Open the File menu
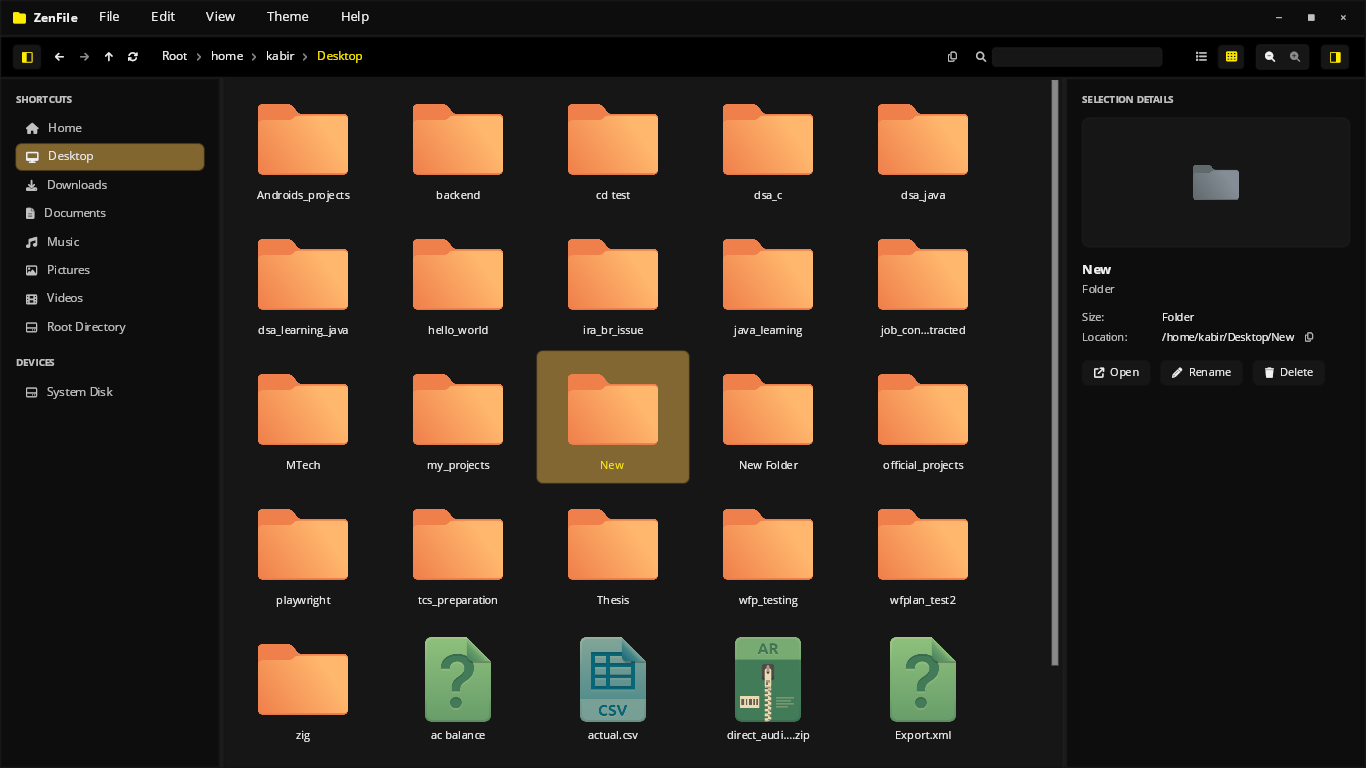The image size is (1366, 768). (x=109, y=16)
